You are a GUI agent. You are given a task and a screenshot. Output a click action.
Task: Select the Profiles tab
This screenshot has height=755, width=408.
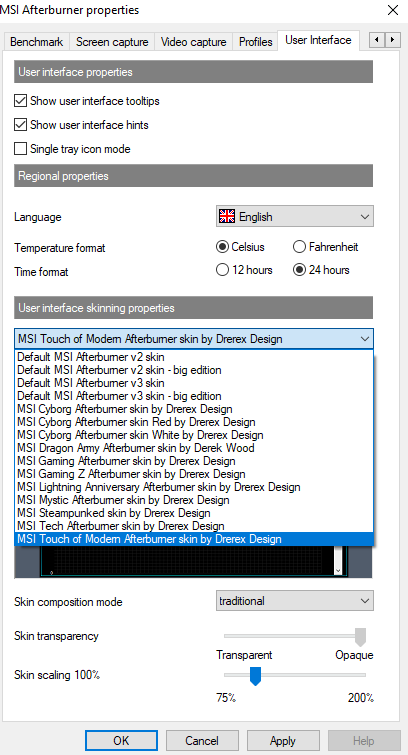point(255,42)
